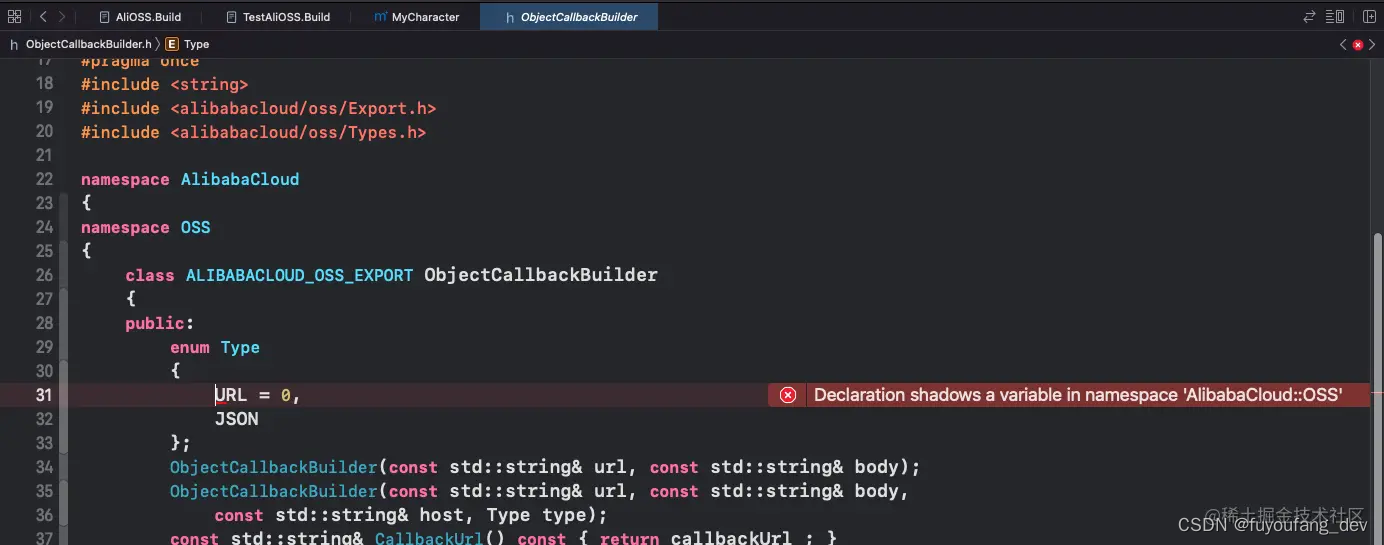Click 'namespace OSS' line

[x=146, y=227]
